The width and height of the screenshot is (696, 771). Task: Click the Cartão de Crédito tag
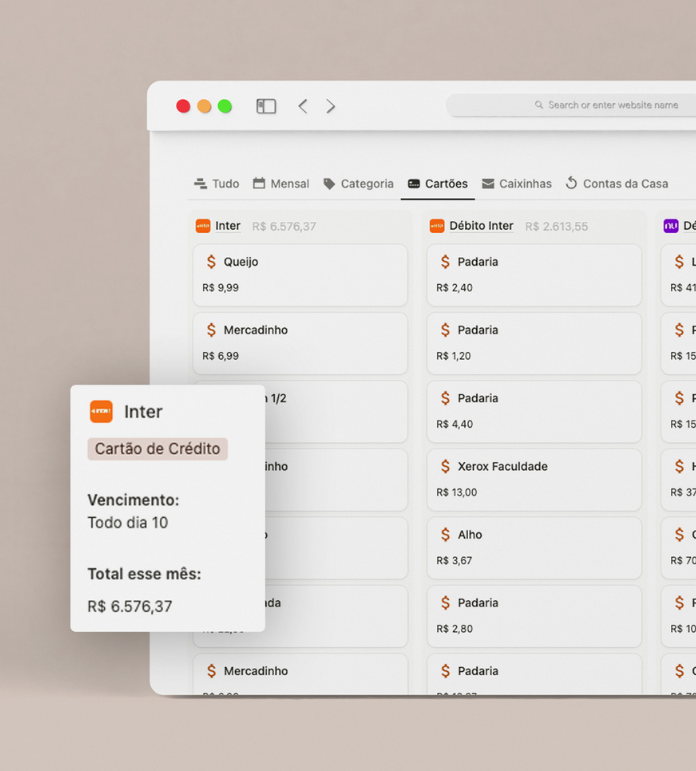(x=157, y=449)
